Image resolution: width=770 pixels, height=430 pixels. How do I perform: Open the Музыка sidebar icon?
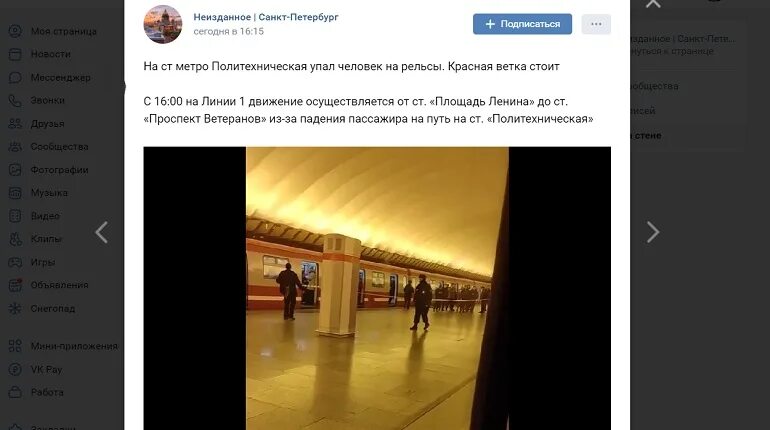[x=15, y=193]
